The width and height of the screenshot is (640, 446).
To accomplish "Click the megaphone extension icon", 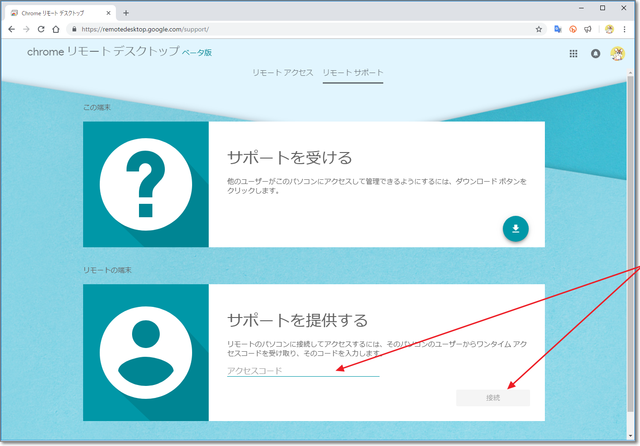I will [x=587, y=29].
